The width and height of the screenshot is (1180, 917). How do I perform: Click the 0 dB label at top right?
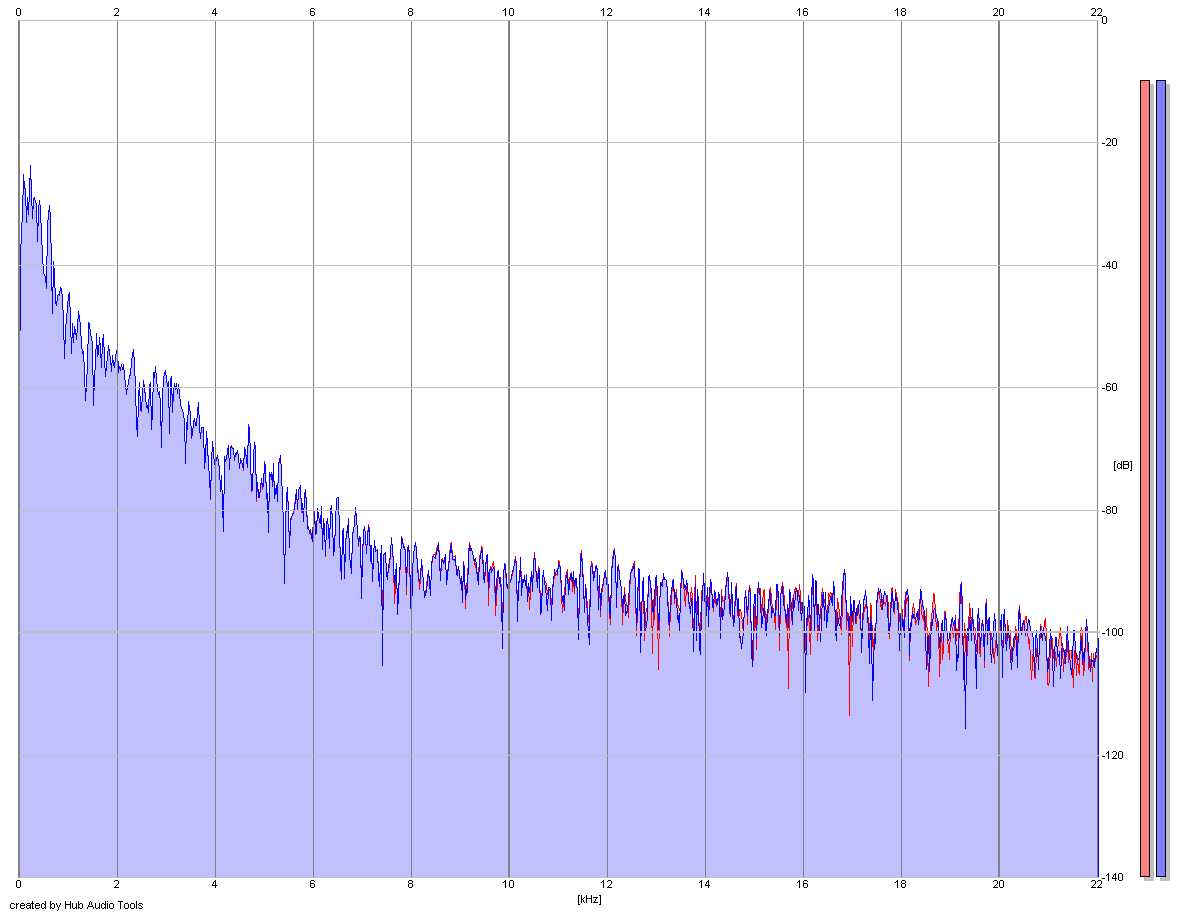click(1105, 20)
